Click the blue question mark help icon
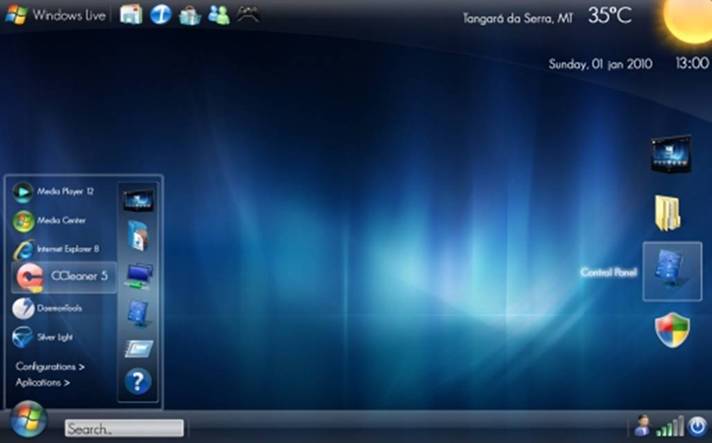This screenshot has height=443, width=712. [x=138, y=381]
